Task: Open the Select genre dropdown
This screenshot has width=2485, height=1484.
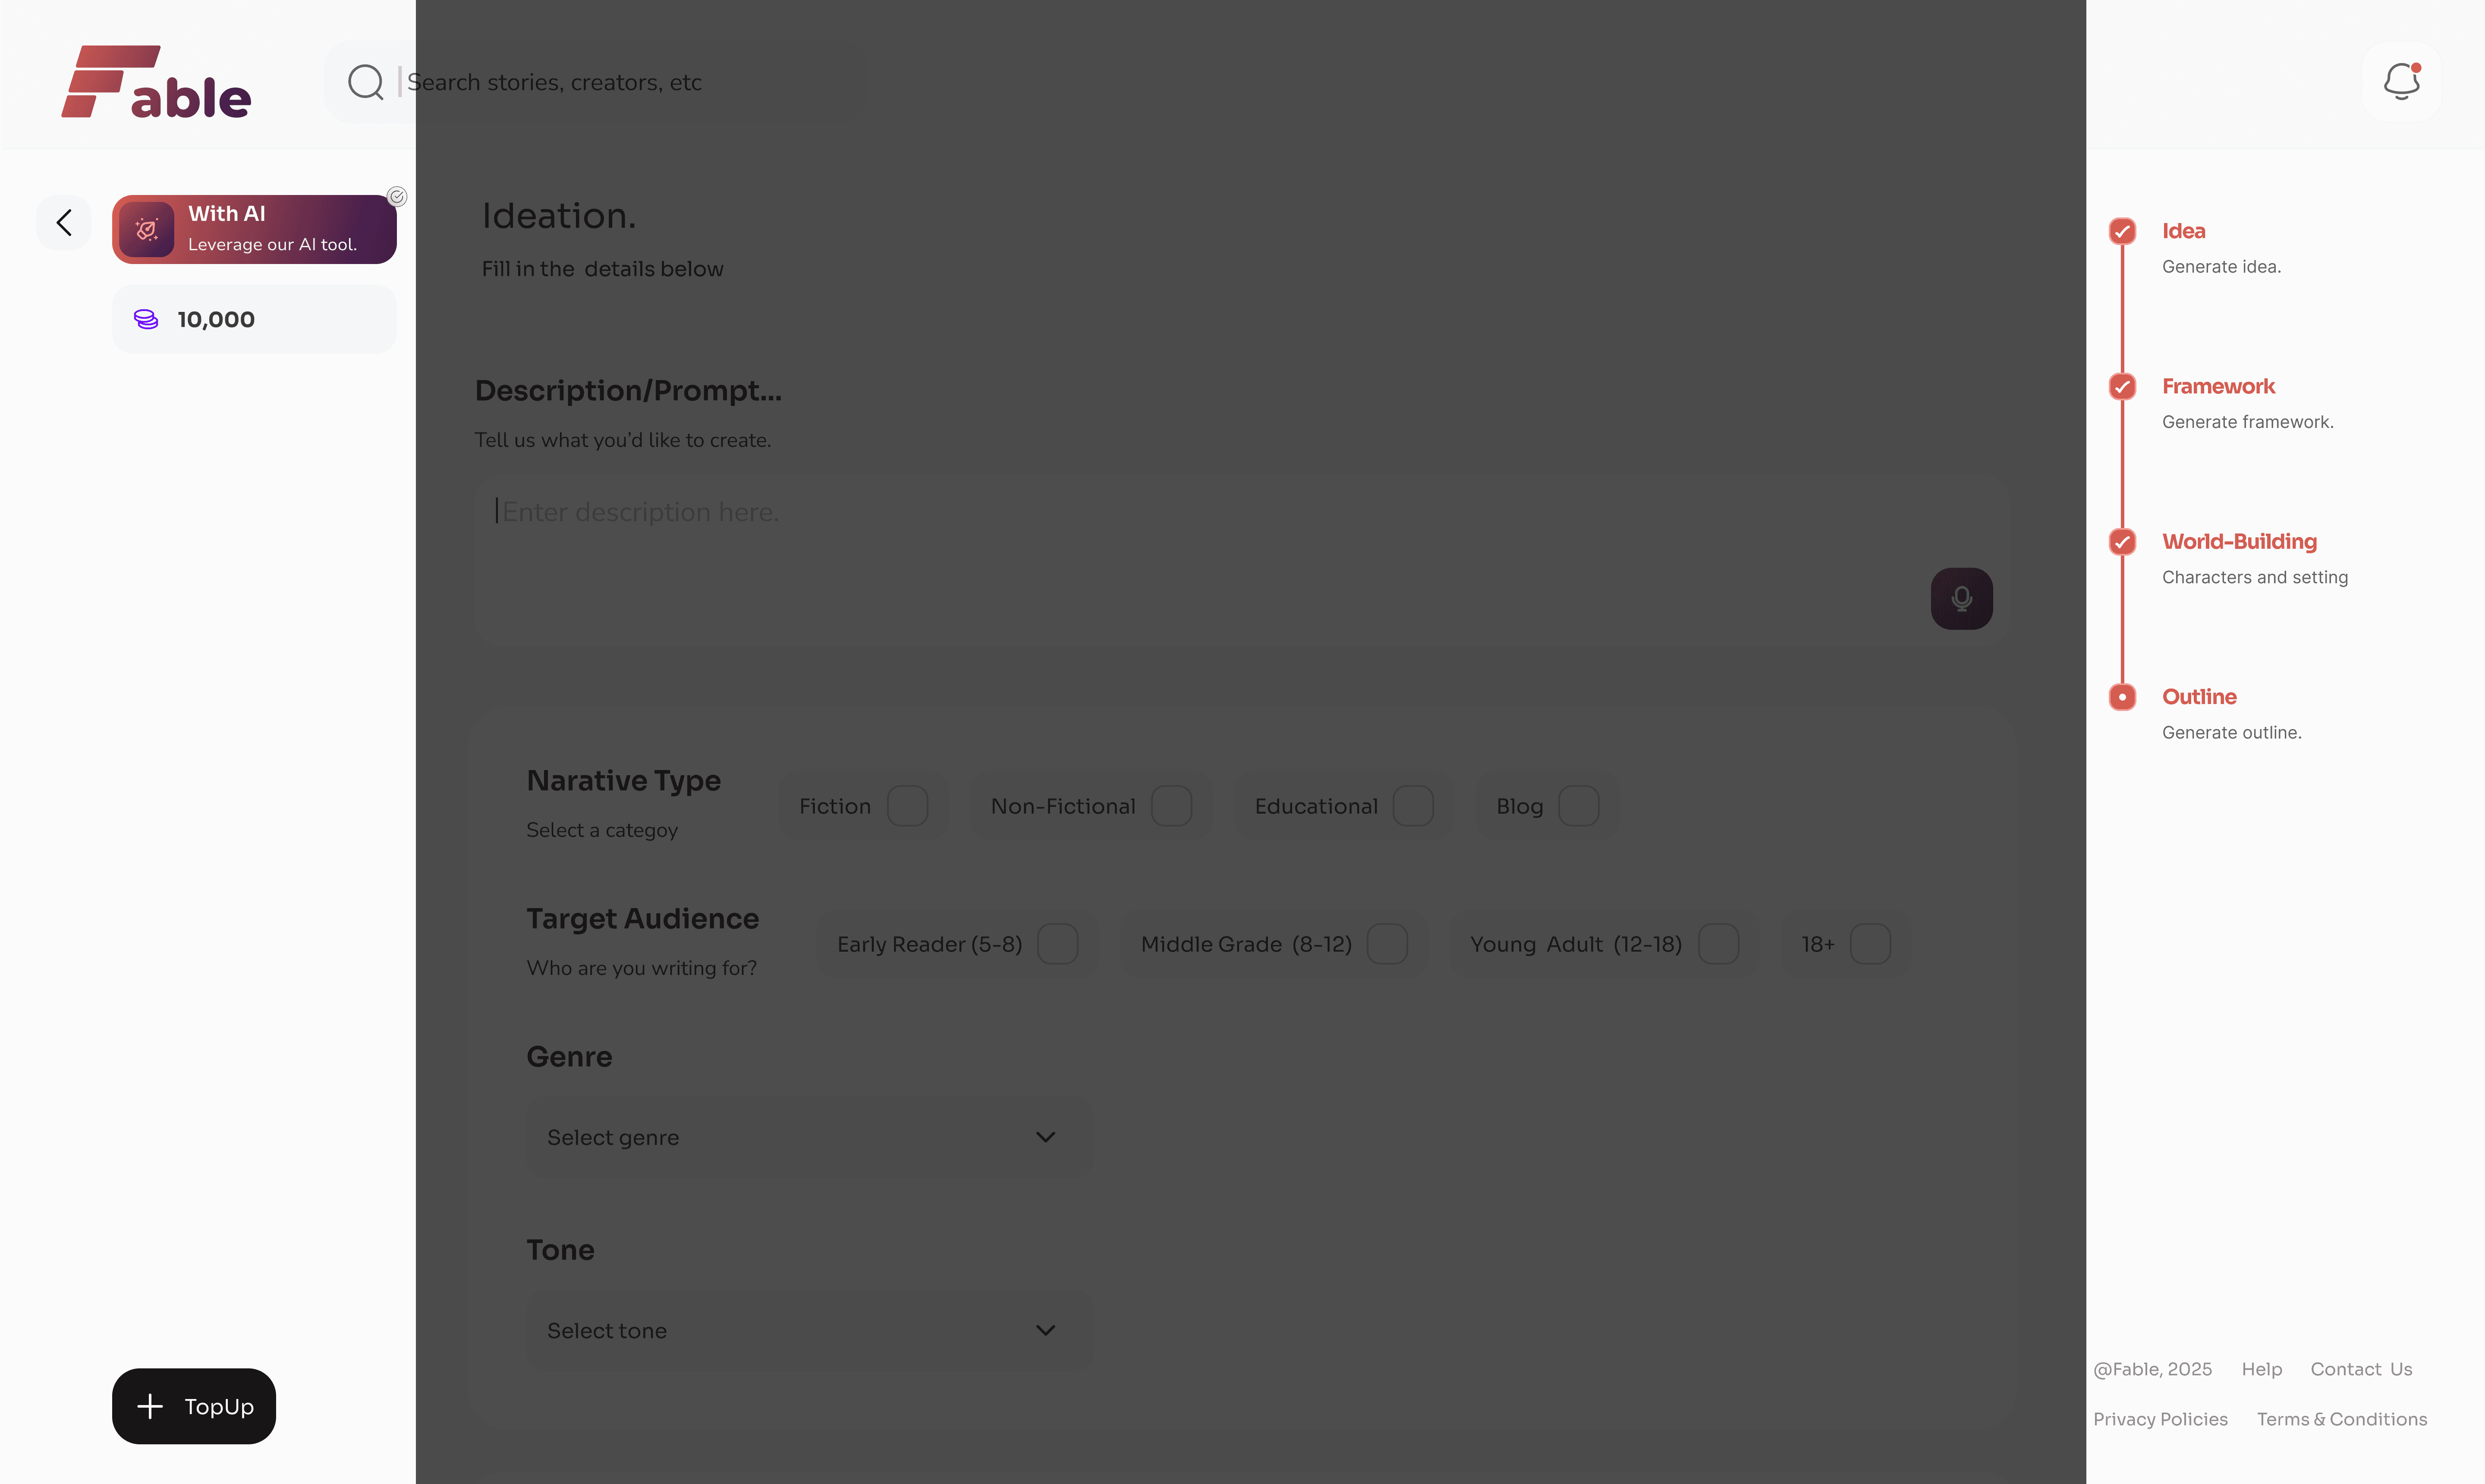Action: 809,1138
